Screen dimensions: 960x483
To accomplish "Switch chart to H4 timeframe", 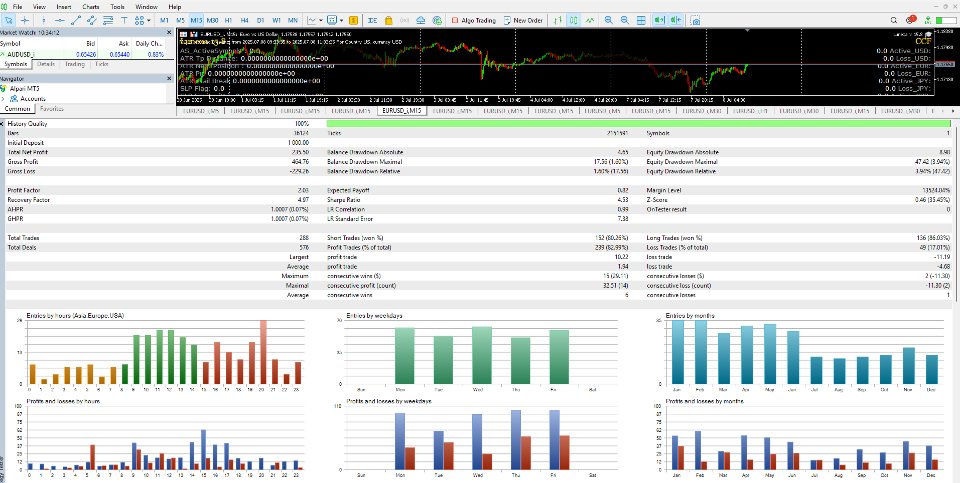I will coord(245,20).
